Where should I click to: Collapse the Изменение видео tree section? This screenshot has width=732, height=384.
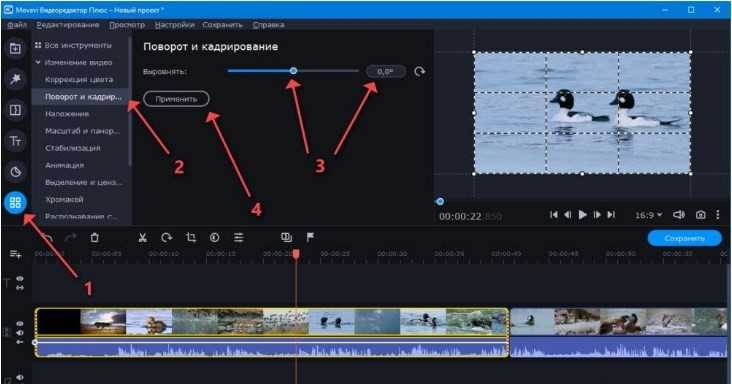coord(38,62)
